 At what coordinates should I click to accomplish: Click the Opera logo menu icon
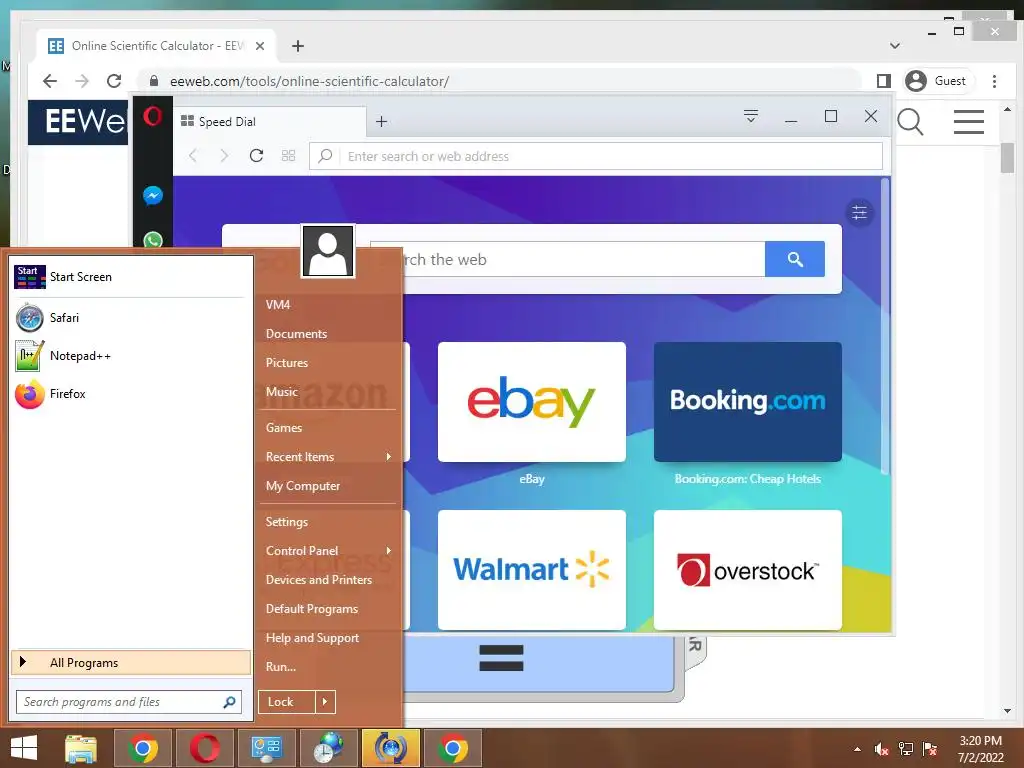point(153,117)
